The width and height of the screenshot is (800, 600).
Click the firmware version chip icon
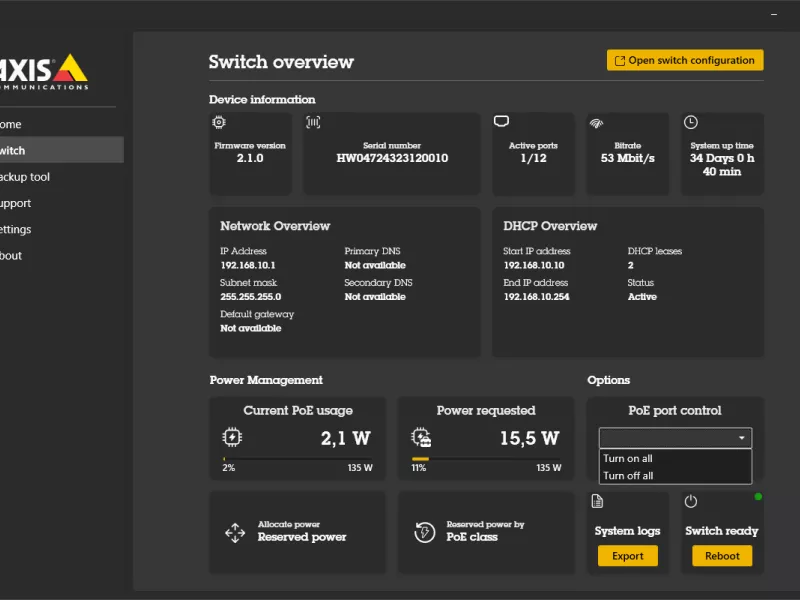point(220,122)
